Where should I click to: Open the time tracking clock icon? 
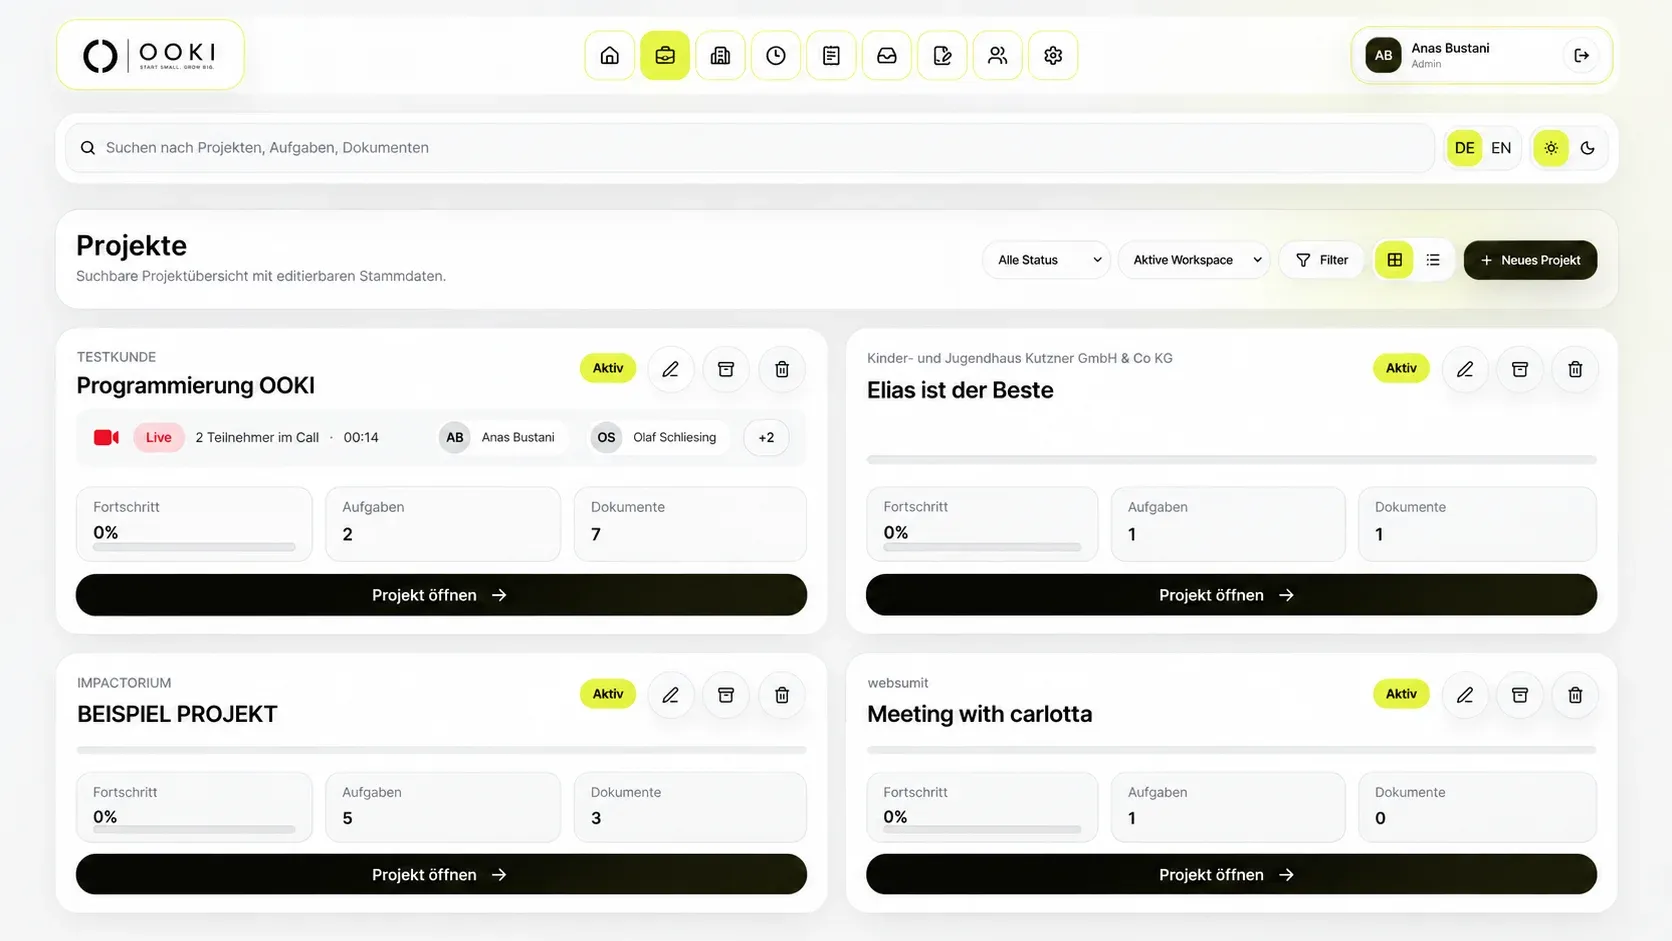[776, 56]
